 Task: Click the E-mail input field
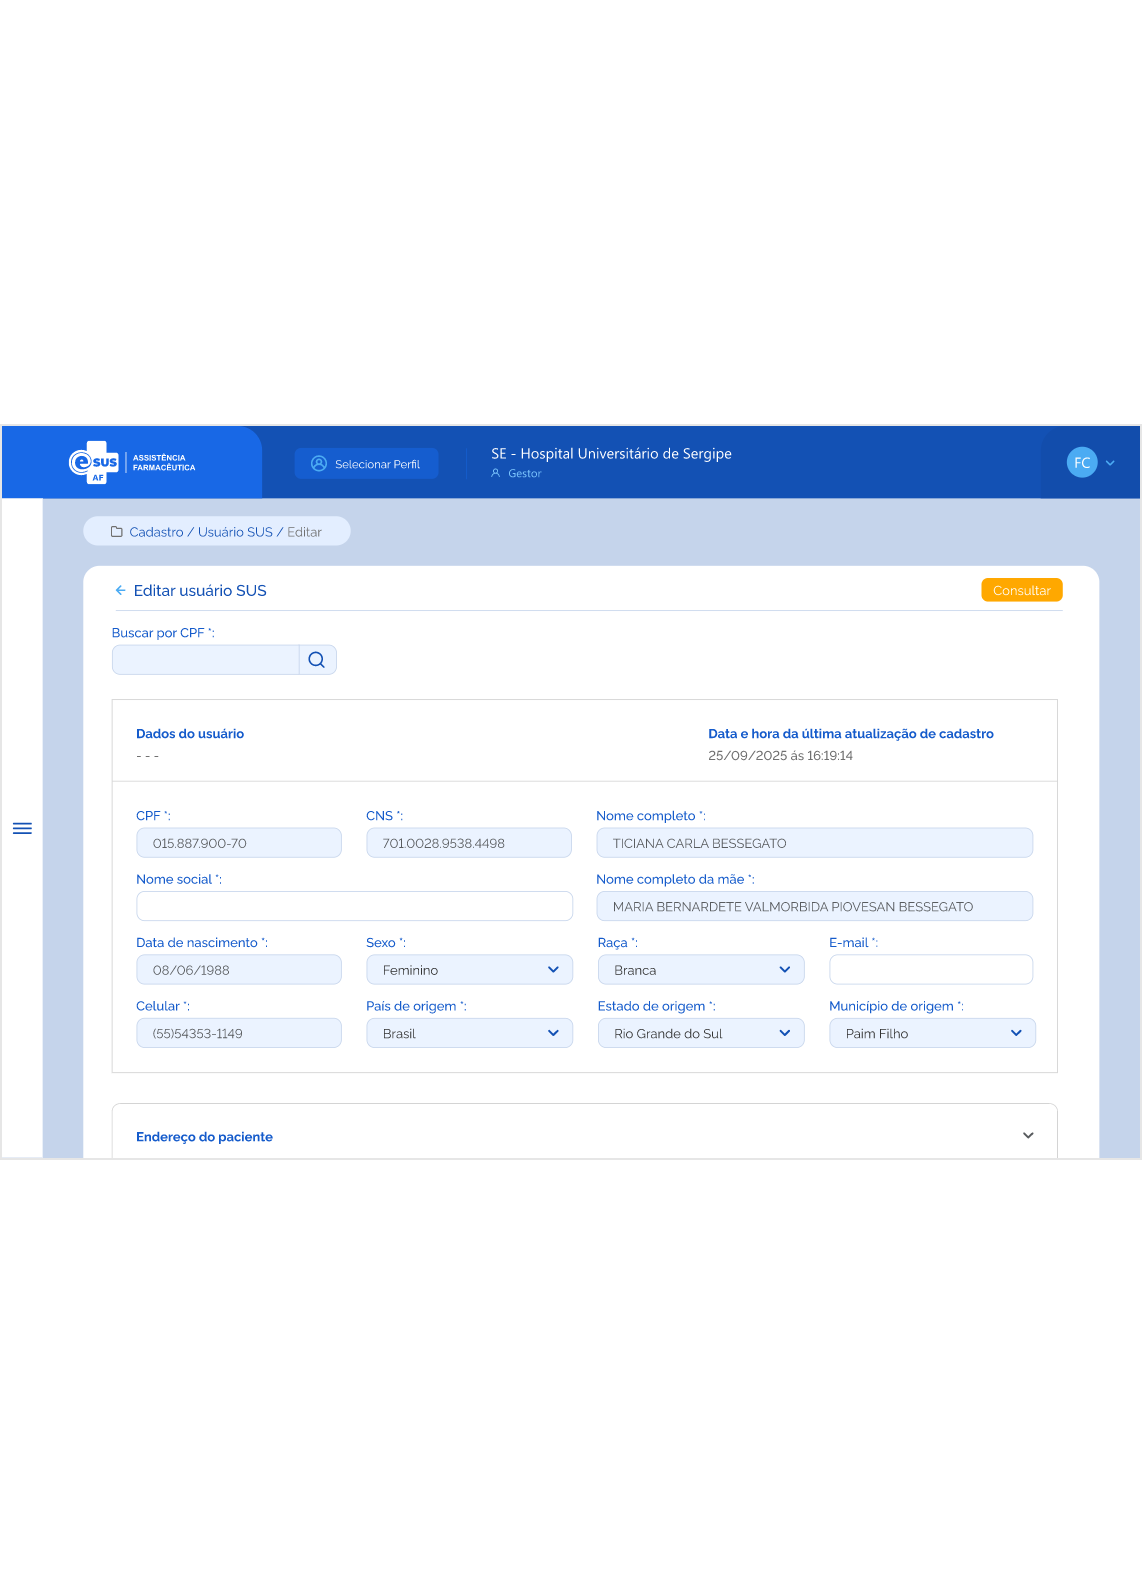(931, 970)
